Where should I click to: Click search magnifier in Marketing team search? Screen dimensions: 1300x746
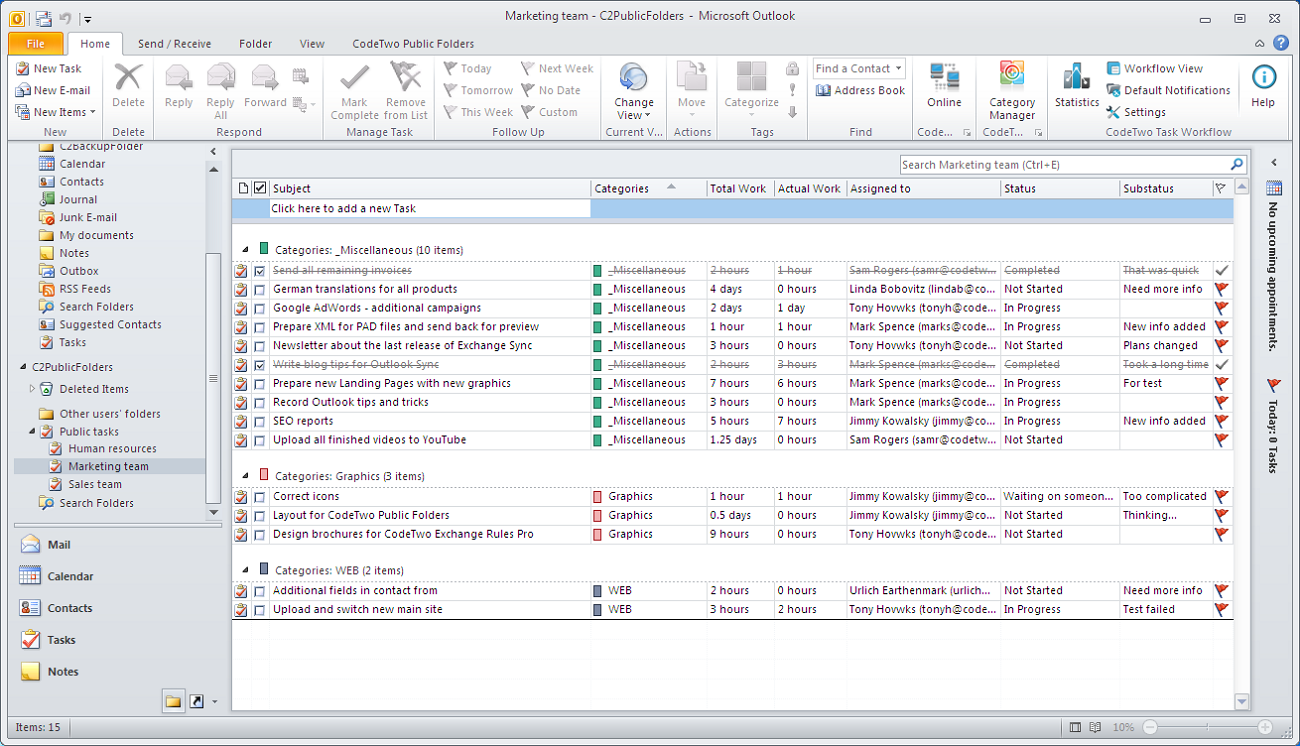click(x=1237, y=165)
